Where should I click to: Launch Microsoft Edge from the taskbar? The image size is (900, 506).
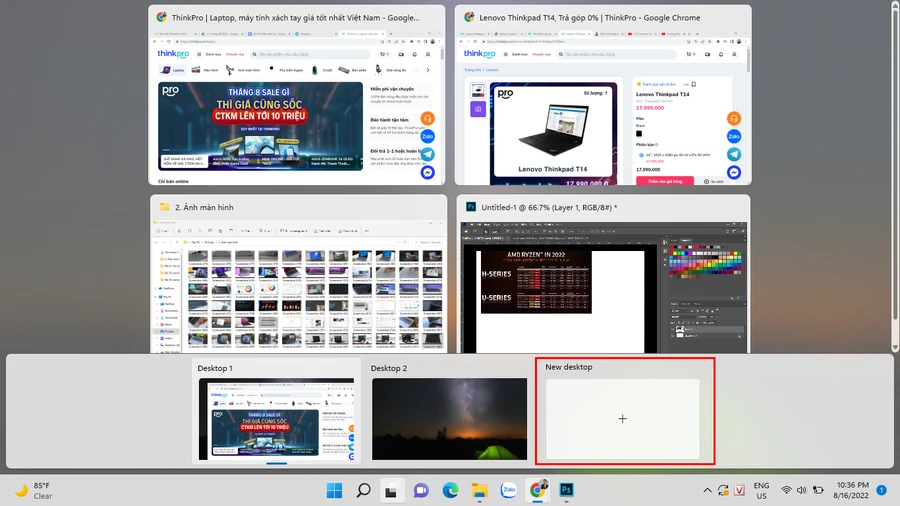pos(450,491)
